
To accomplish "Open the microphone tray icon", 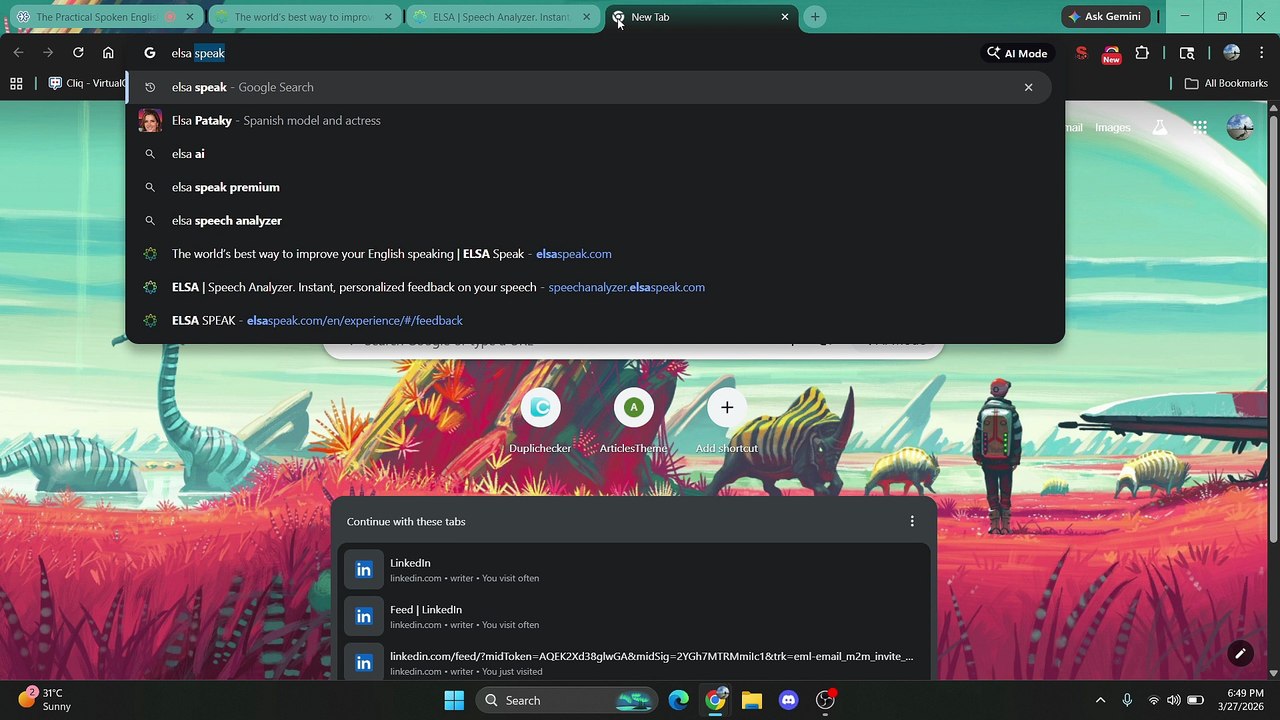I will pos(1127,700).
